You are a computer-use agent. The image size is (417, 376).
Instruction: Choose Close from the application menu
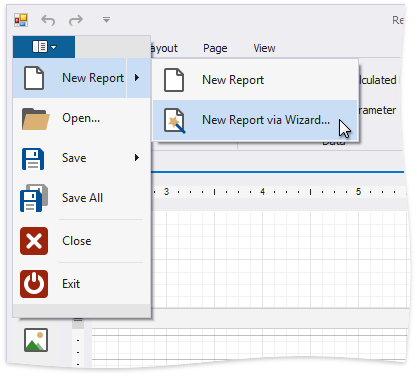point(82,241)
